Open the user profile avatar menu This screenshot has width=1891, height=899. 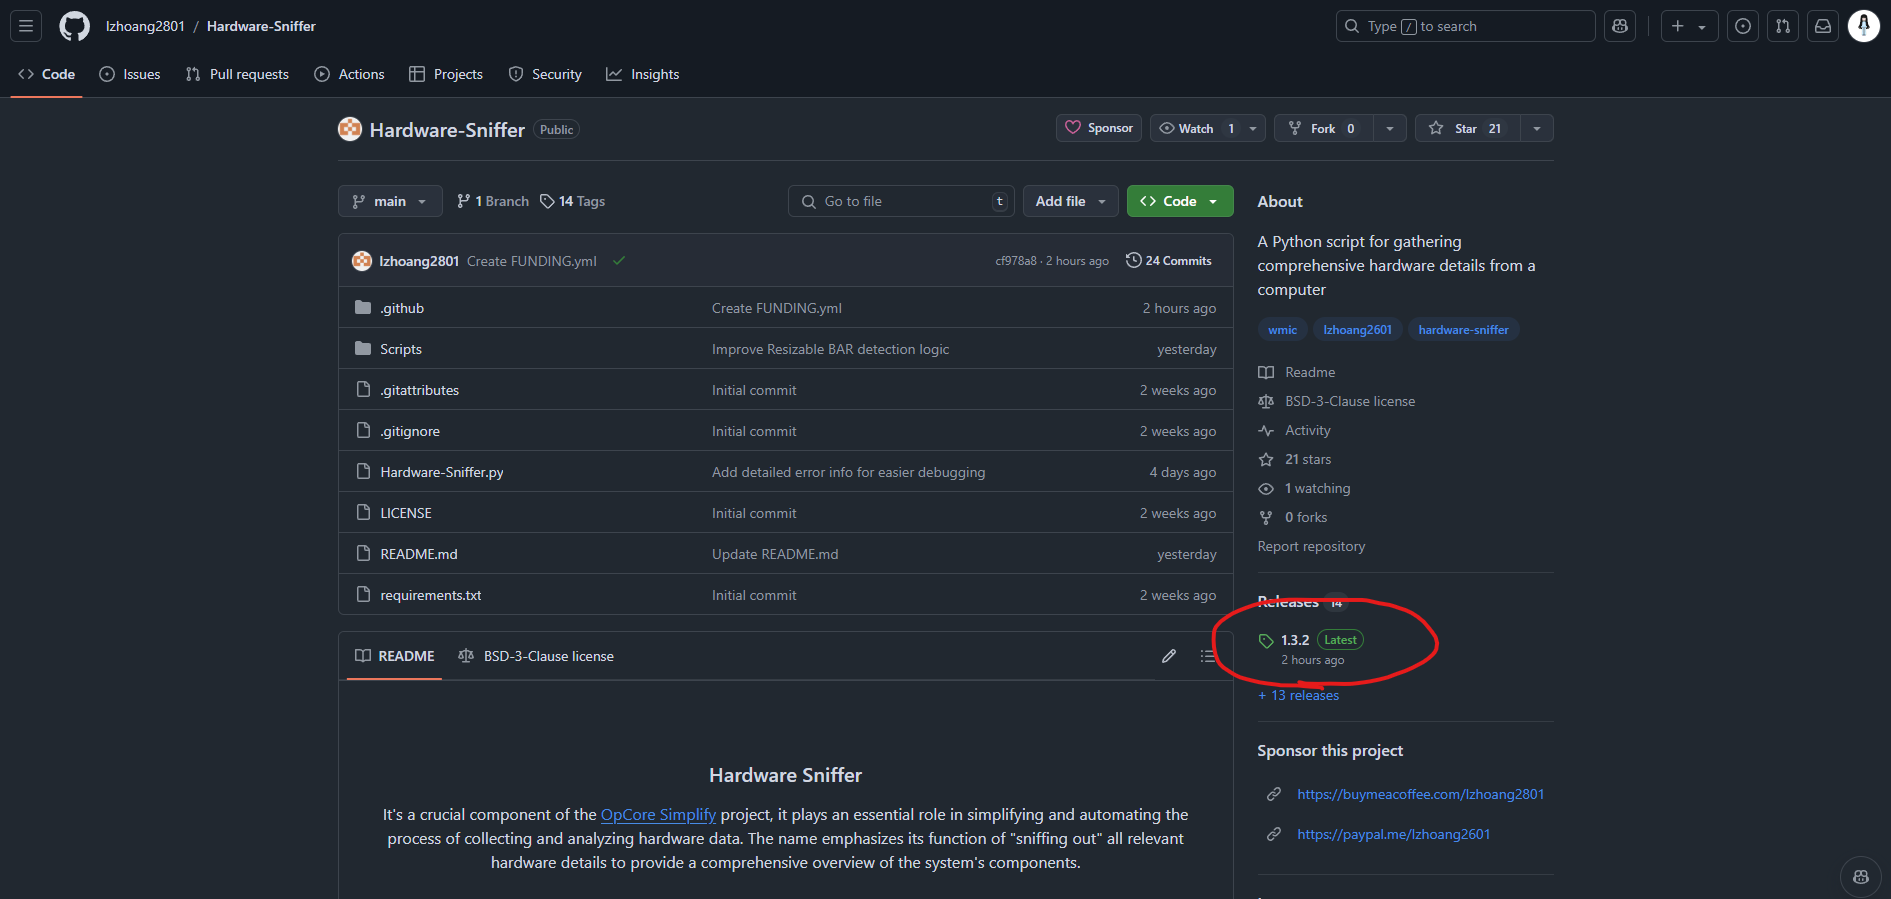pyautogui.click(x=1864, y=26)
